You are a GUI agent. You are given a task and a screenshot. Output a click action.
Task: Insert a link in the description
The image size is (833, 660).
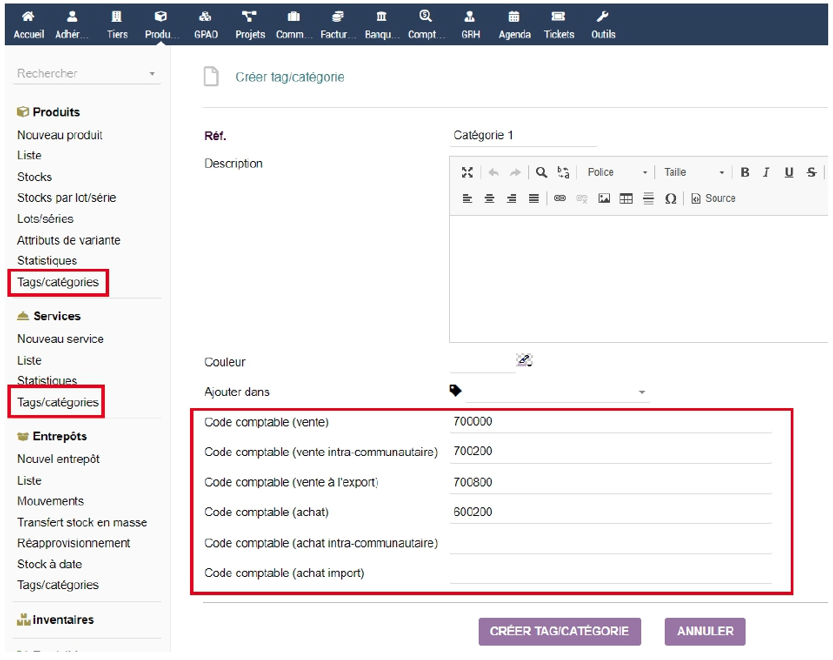(x=560, y=198)
